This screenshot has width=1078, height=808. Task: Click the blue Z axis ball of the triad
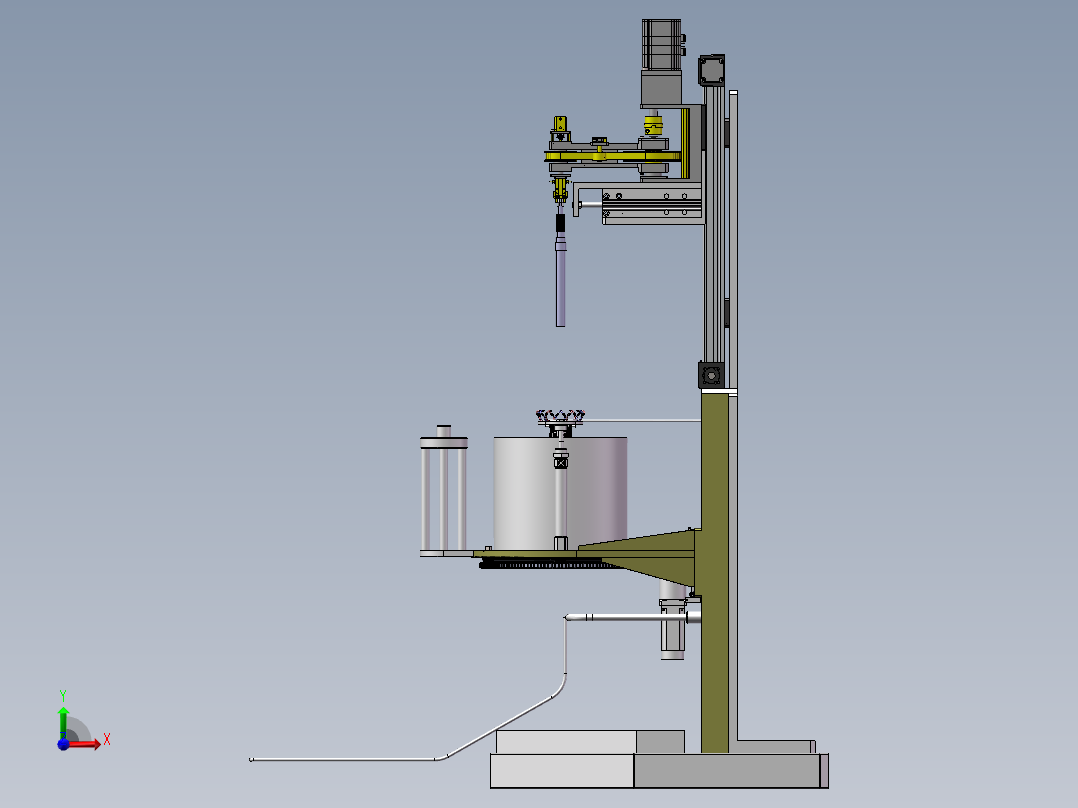(x=63, y=744)
